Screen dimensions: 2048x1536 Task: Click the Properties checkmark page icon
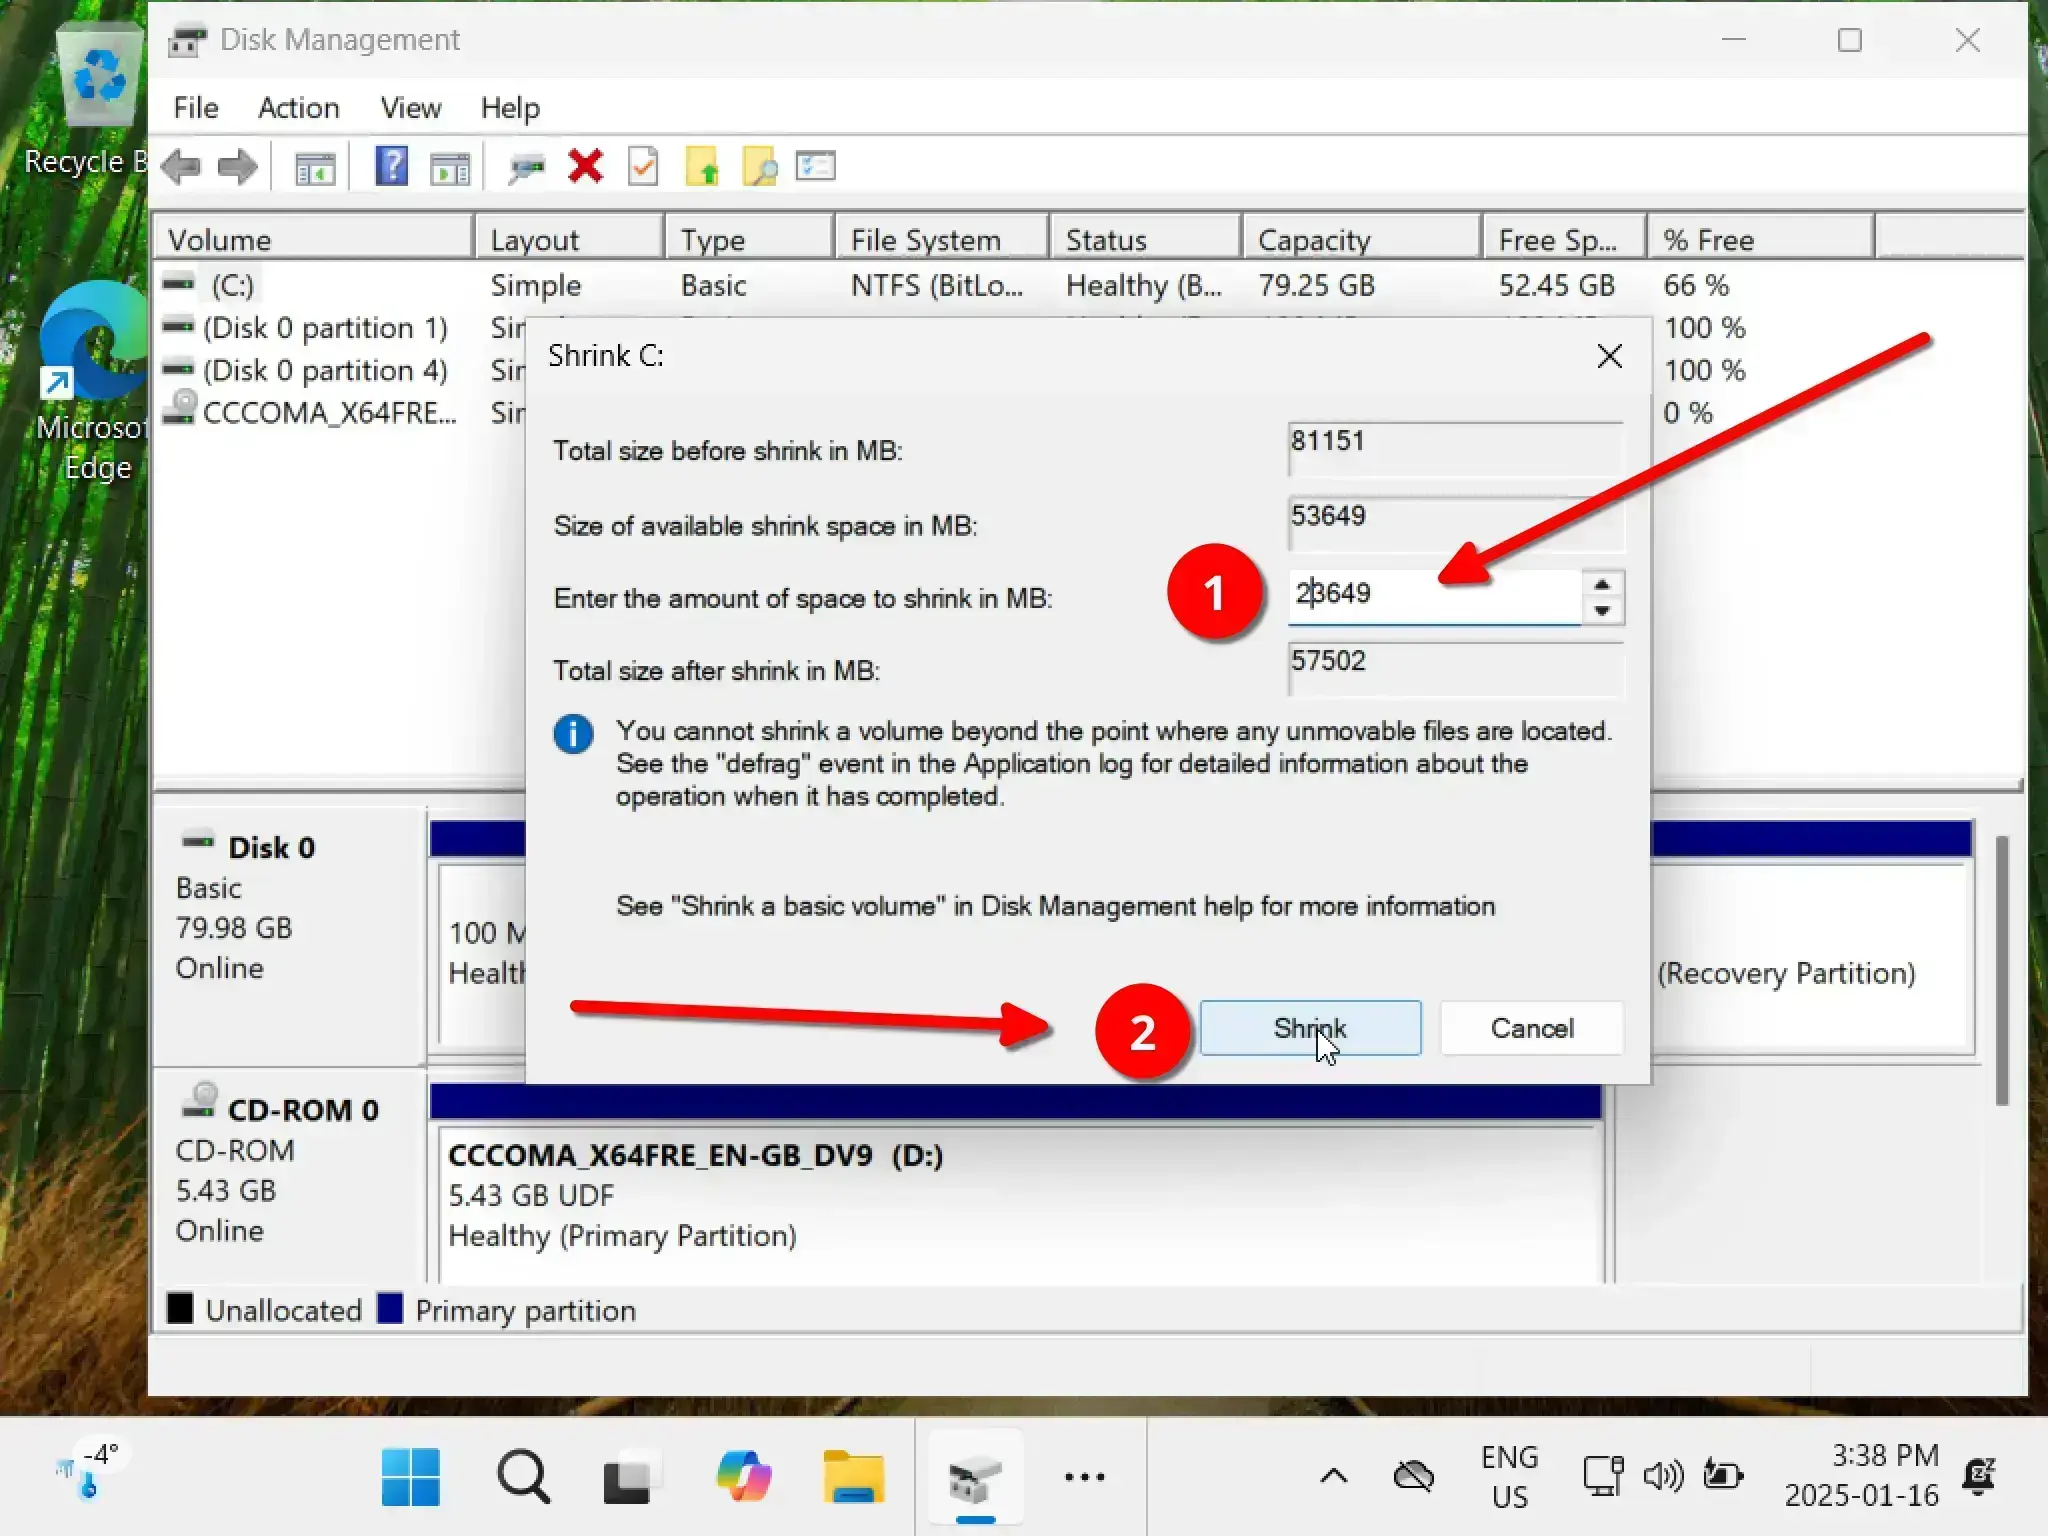click(x=643, y=166)
